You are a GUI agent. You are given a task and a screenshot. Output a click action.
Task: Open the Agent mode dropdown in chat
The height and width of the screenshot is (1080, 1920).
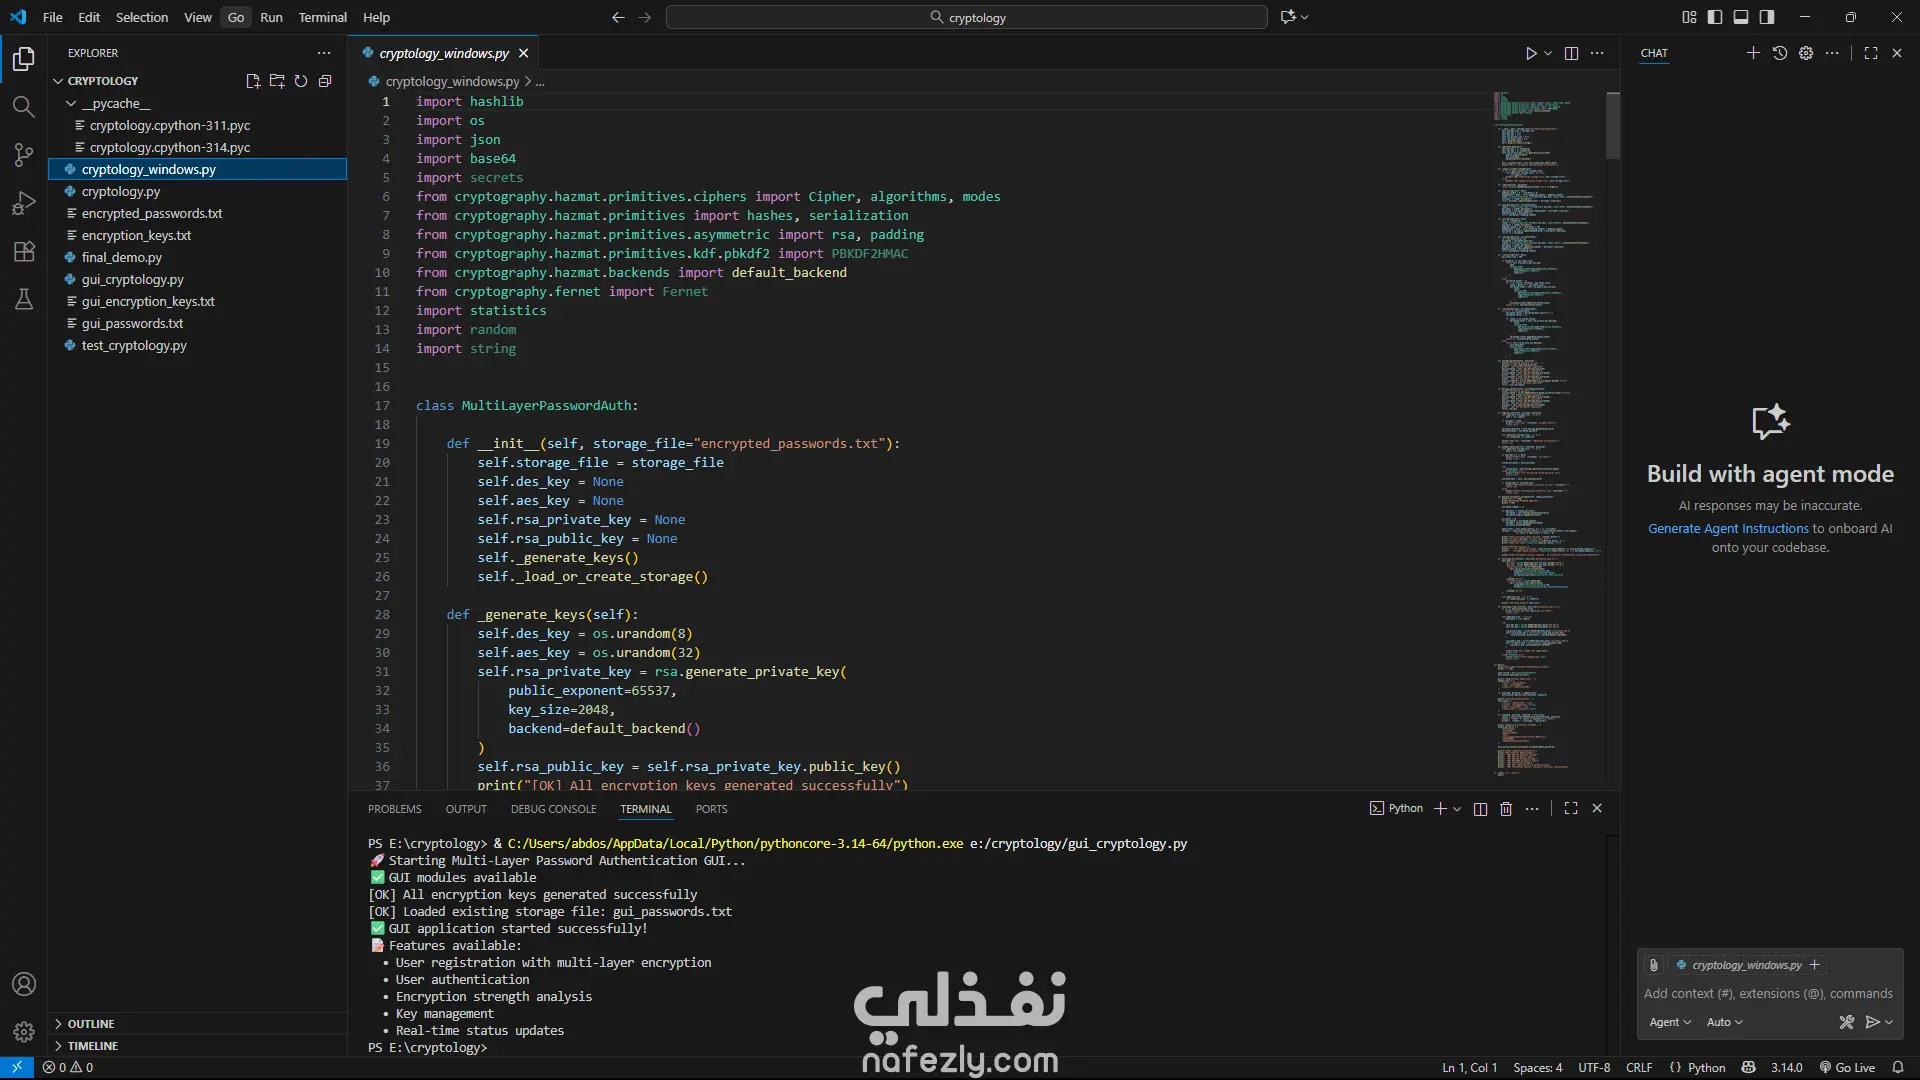(x=1670, y=1022)
